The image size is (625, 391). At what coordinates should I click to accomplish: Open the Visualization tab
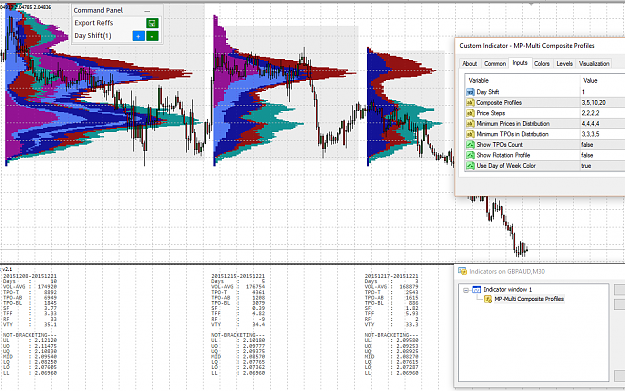tap(594, 64)
